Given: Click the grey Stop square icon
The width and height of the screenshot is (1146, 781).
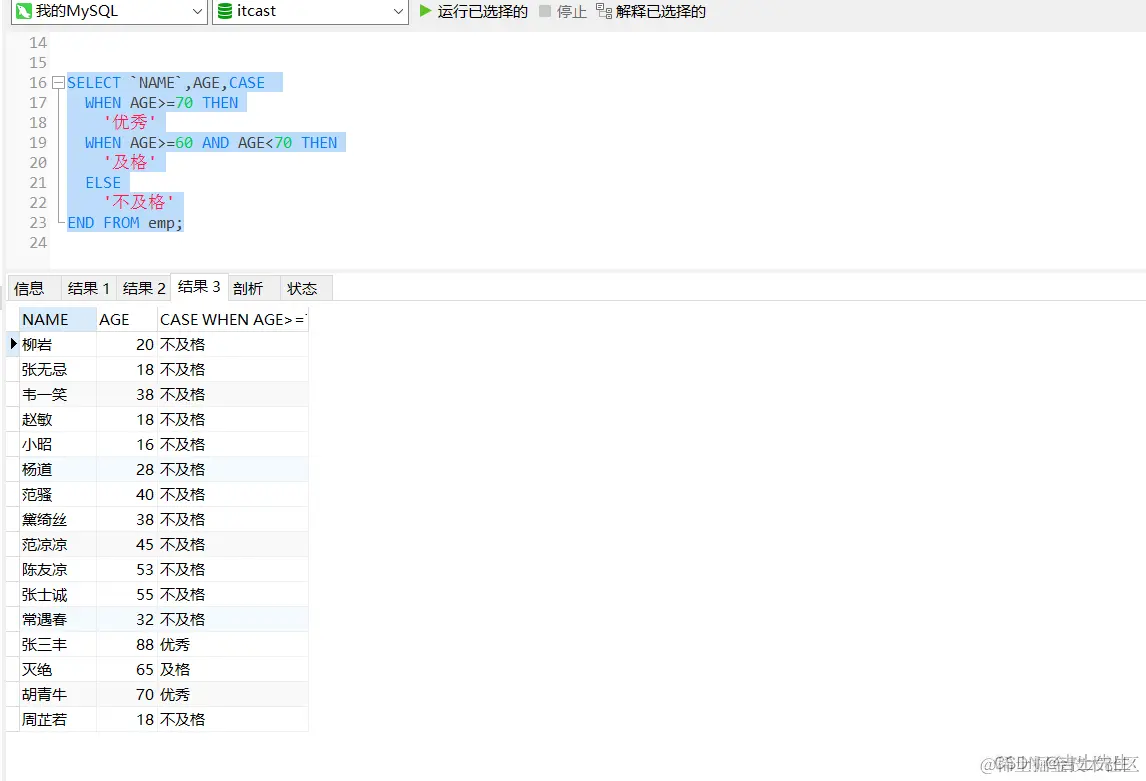Looking at the screenshot, I should [x=544, y=11].
